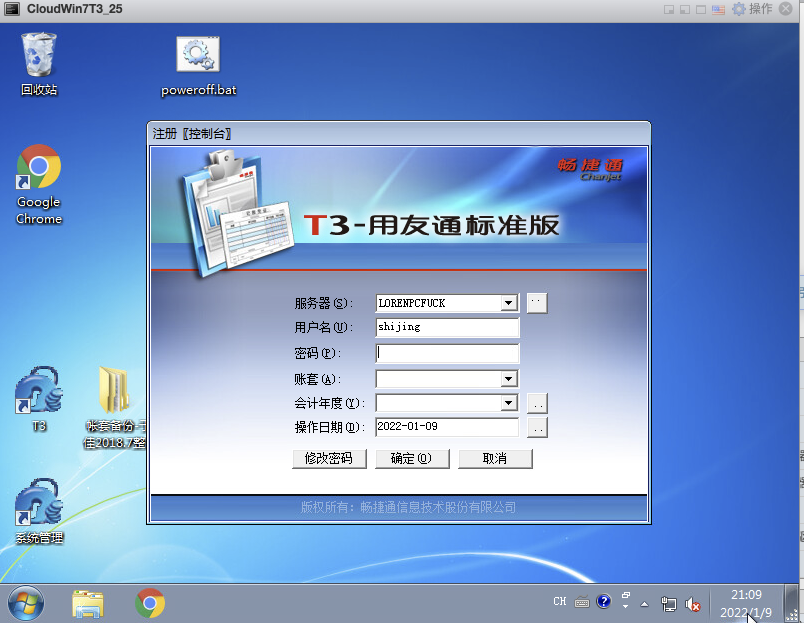Screen dimensions: 804x623
Task: Expand the 会计年度 fiscal year dropdown
Action: (x=508, y=403)
